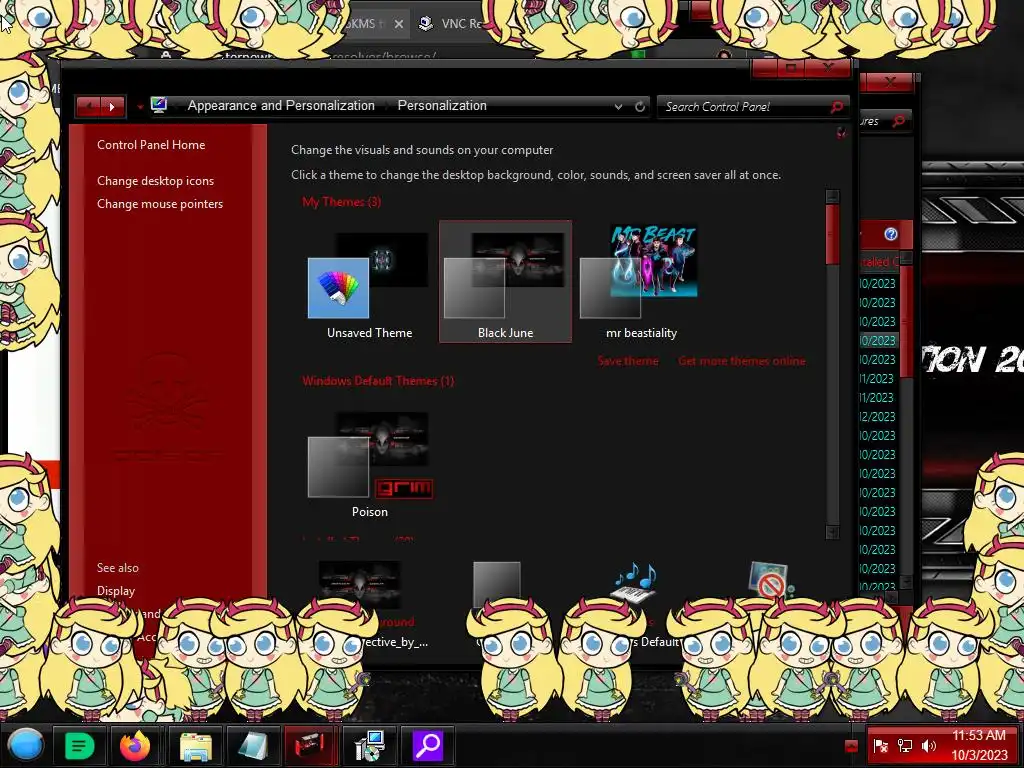Apply the mr beastiality theme
Viewport: 1024px width, 768px height.
pyautogui.click(x=641, y=281)
